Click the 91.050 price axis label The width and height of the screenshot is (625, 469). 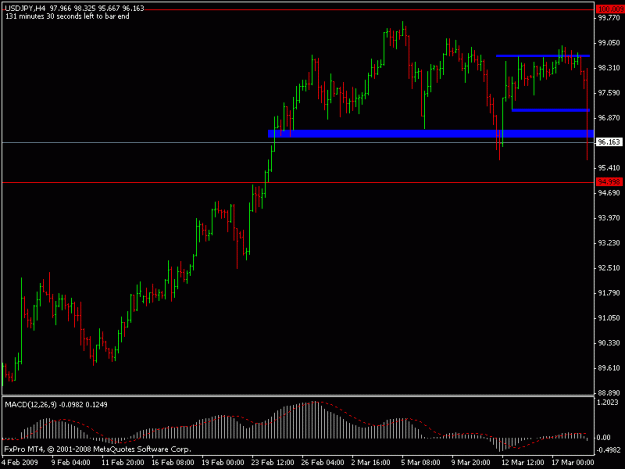point(609,318)
